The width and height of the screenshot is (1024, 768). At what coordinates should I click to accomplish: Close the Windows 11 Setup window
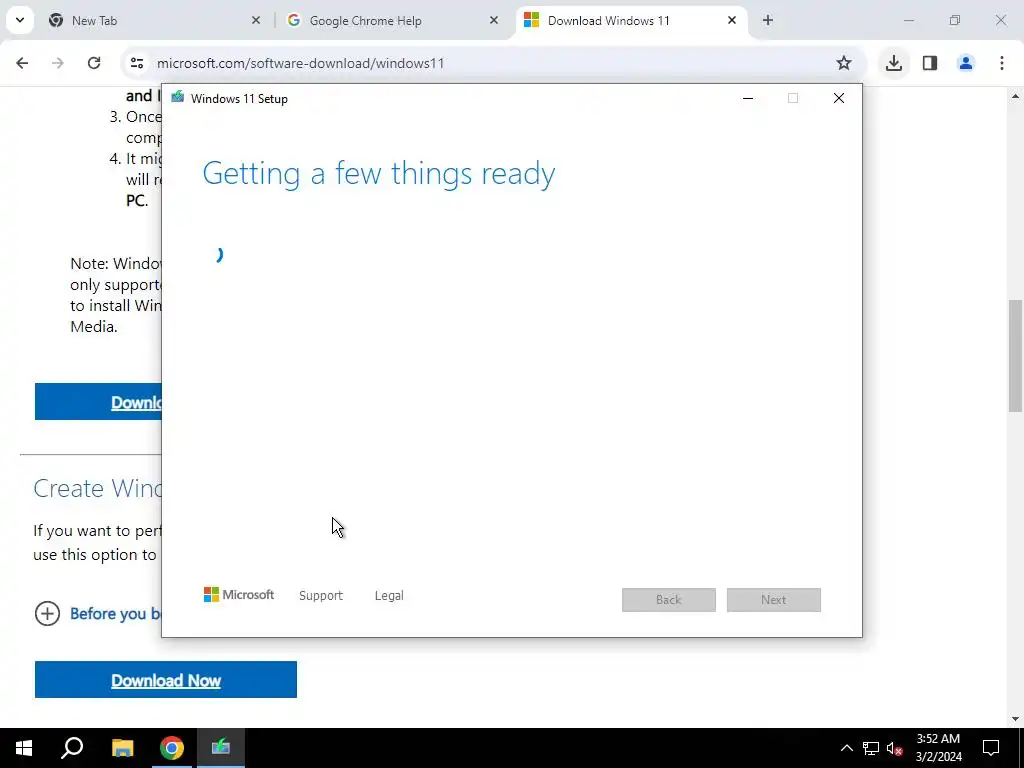(839, 98)
